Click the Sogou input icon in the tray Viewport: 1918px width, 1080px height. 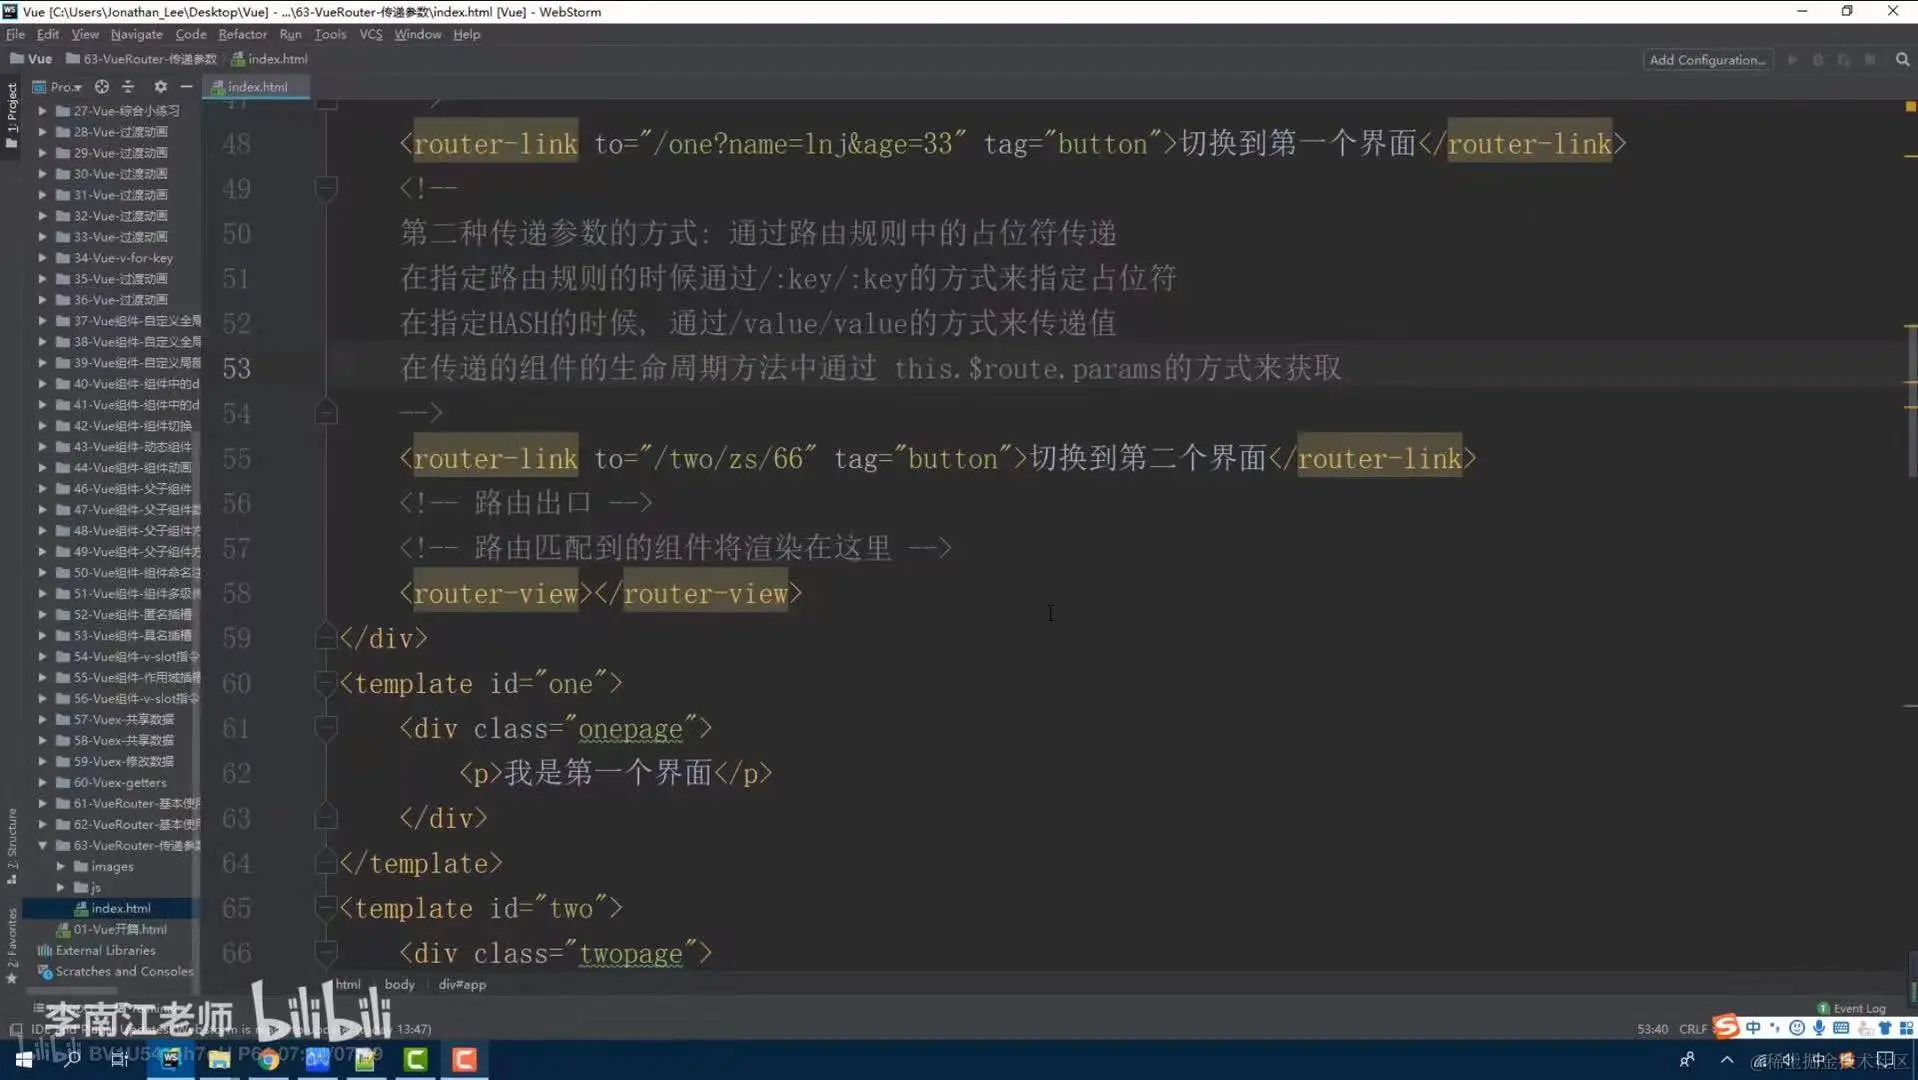pos(1725,1027)
